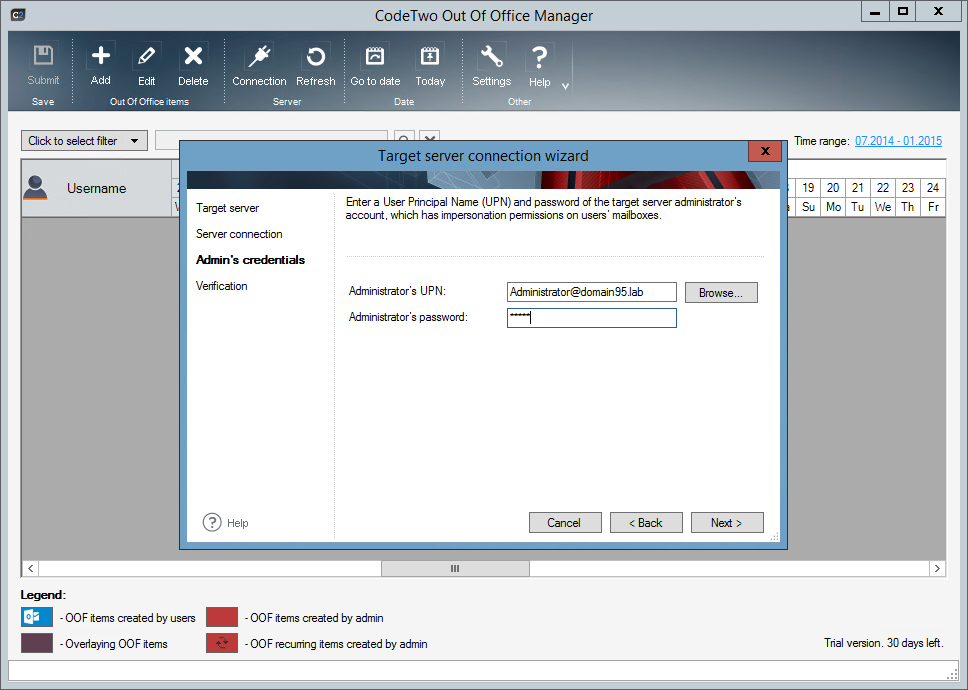The width and height of the screenshot is (968, 690).
Task: Click the Administrator's UPN field
Action: (x=591, y=292)
